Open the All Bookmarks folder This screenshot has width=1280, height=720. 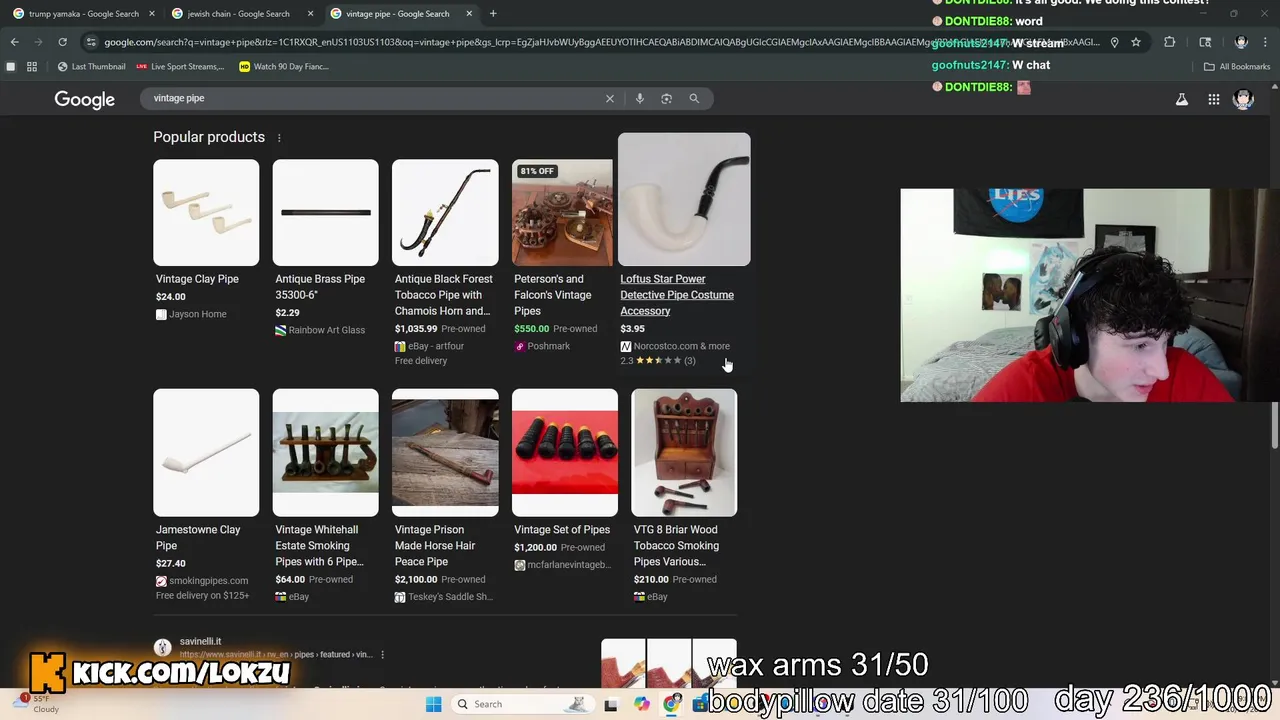pyautogui.click(x=1237, y=66)
